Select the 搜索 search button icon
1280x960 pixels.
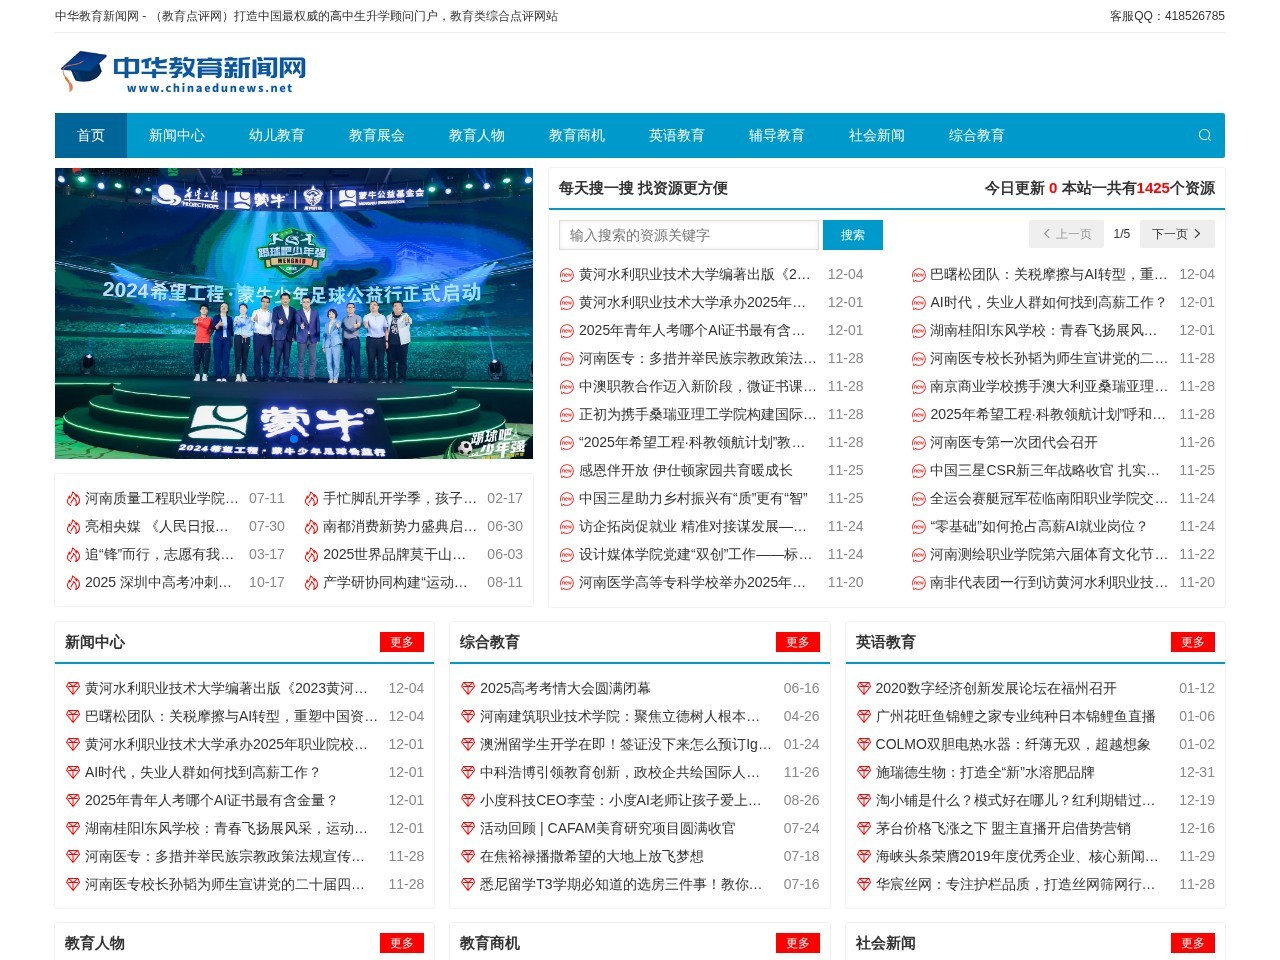tap(853, 234)
